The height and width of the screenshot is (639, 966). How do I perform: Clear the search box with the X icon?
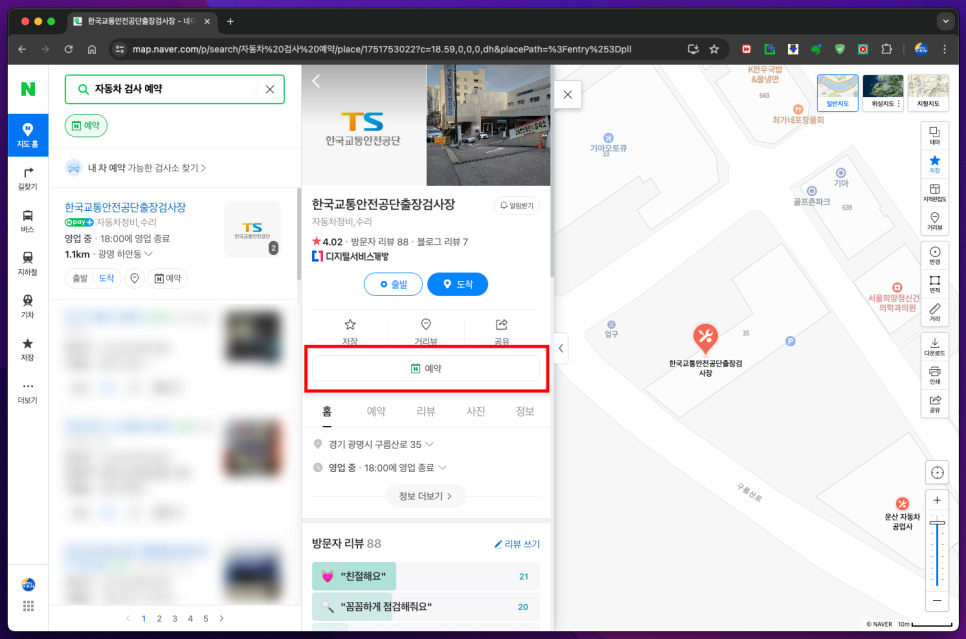(270, 89)
